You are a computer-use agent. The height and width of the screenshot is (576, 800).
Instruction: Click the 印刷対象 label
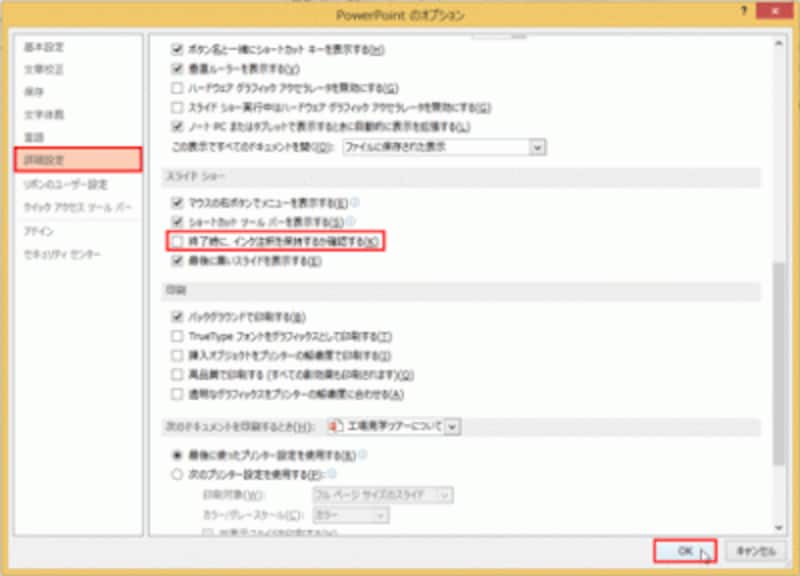coord(234,494)
